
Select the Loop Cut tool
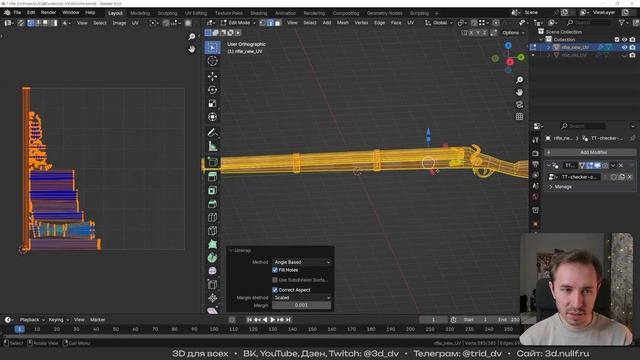coord(212,217)
